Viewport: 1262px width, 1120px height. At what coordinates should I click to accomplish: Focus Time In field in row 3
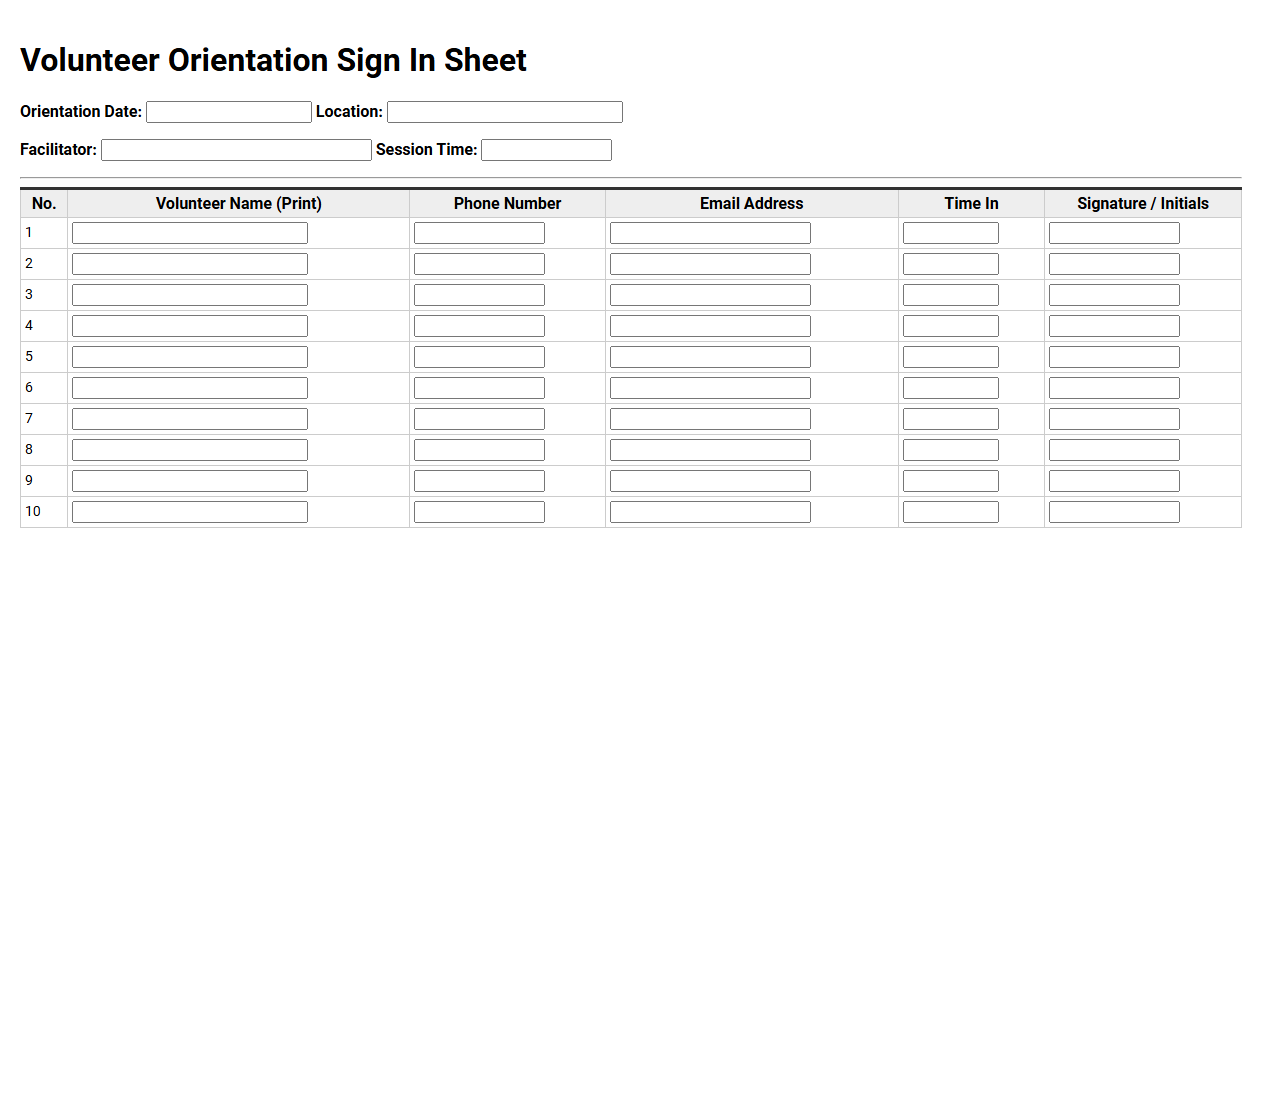pos(951,295)
